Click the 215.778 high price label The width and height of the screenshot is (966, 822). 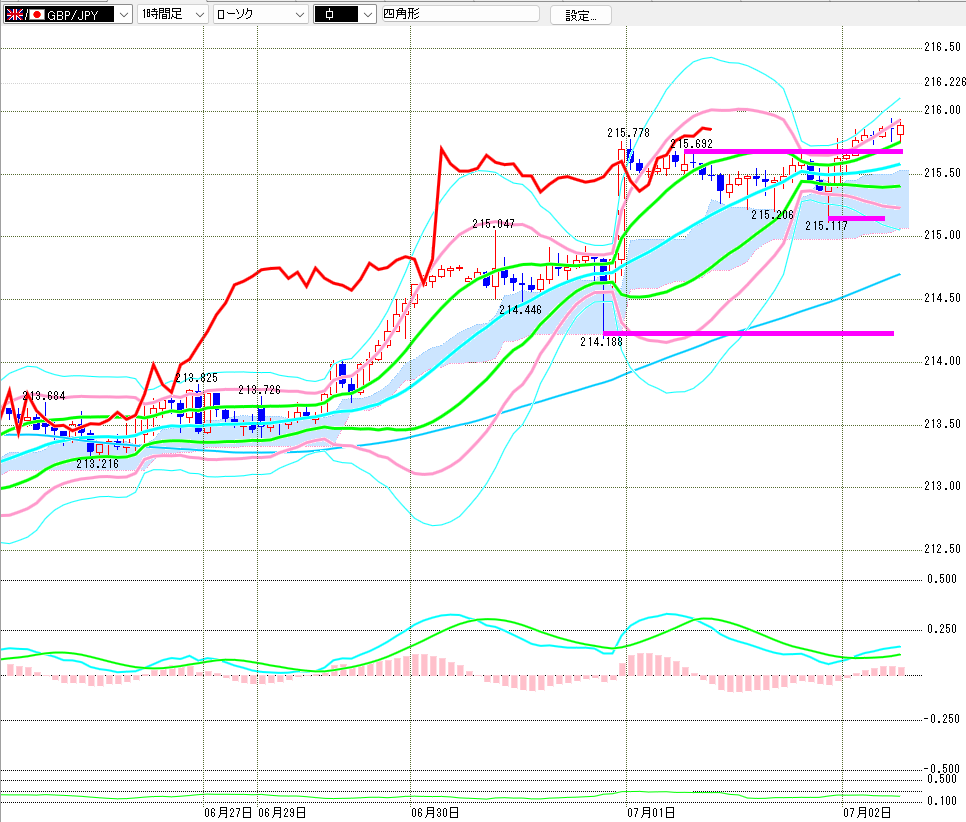tap(628, 132)
